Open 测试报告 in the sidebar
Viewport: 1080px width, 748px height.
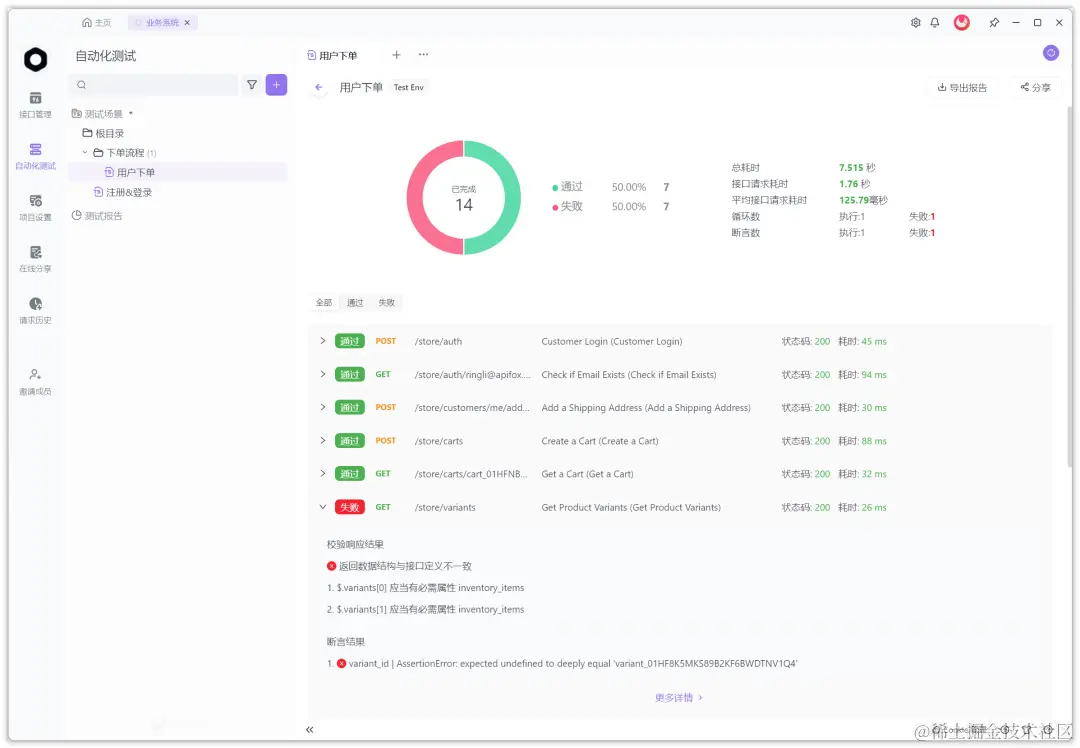coord(97,216)
